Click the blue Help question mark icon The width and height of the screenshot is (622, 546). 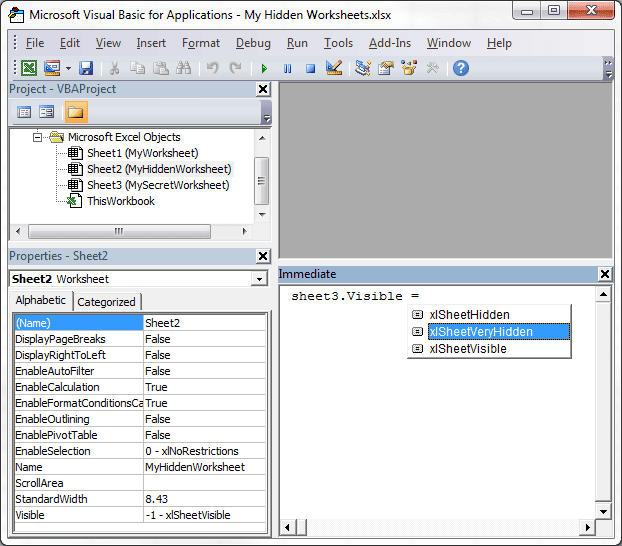click(461, 68)
